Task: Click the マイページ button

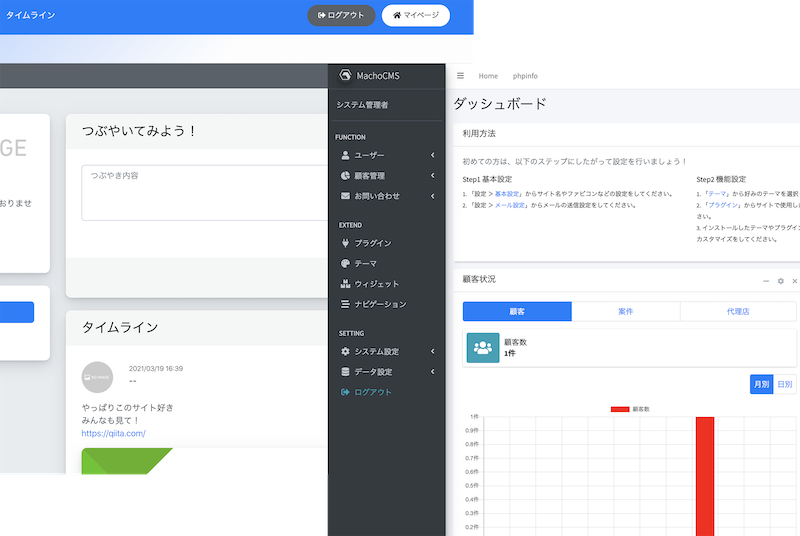Action: 415,16
